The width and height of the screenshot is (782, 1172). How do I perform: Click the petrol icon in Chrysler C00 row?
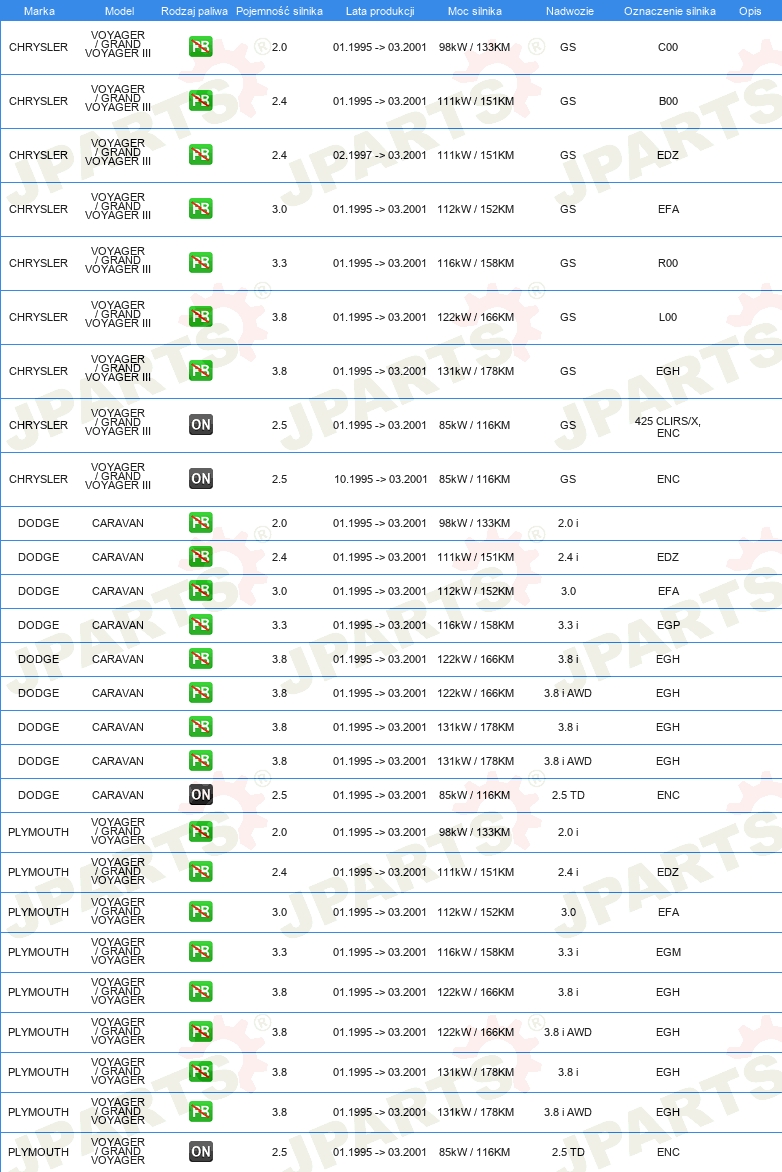200,47
